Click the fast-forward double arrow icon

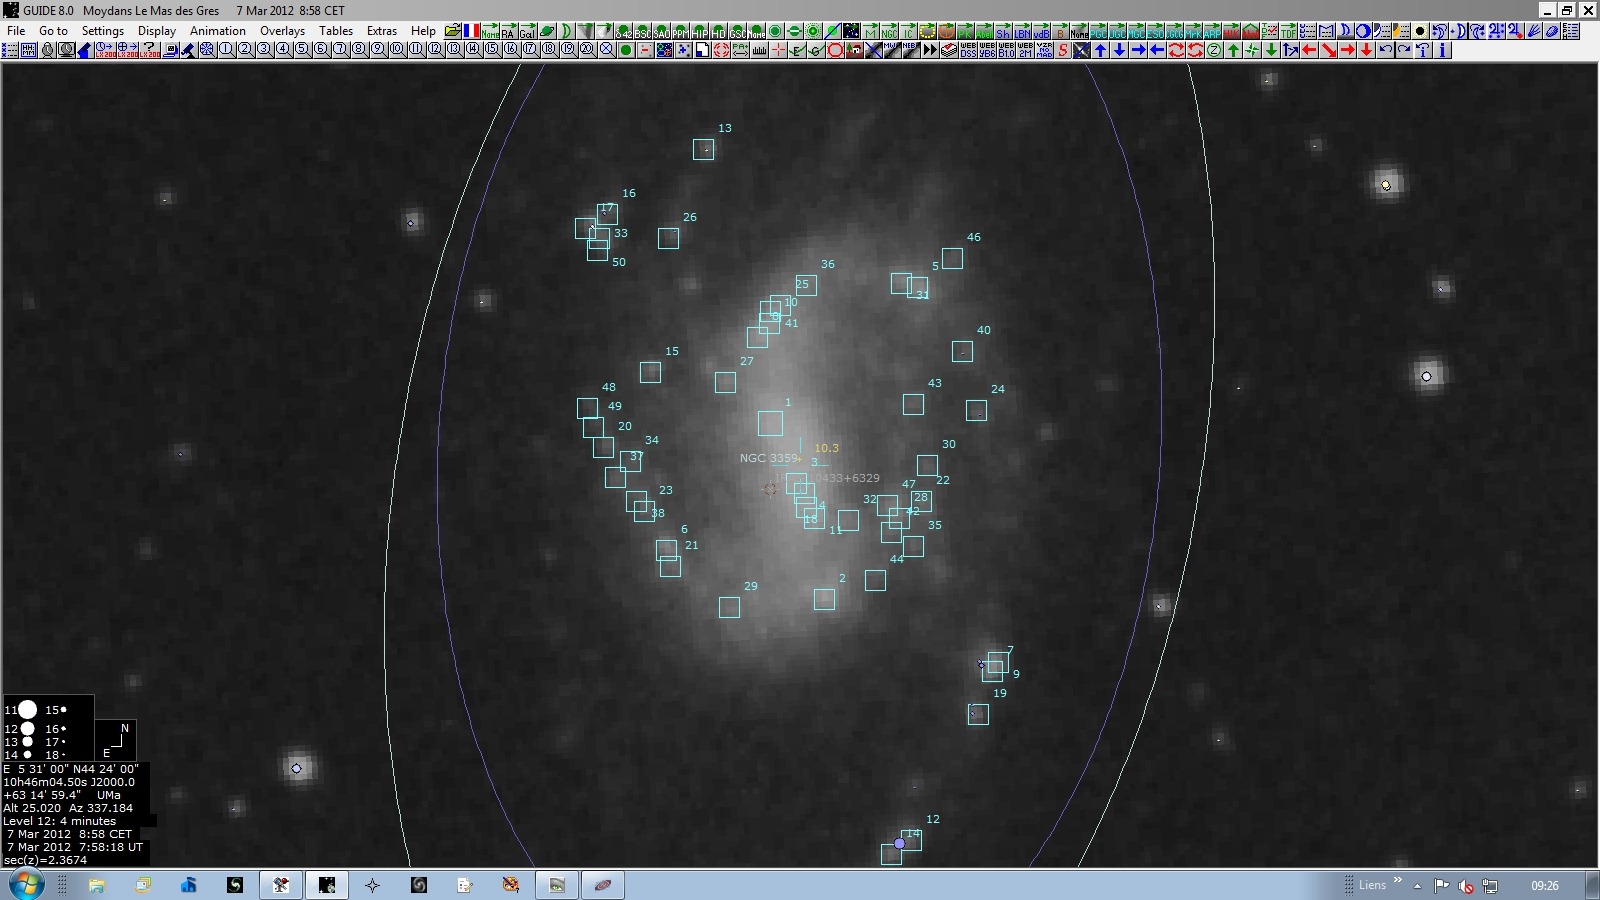tap(929, 49)
